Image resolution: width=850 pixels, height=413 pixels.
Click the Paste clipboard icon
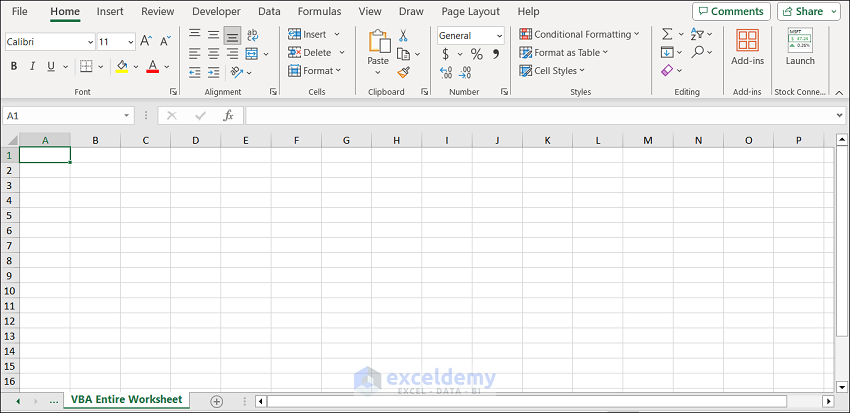pos(379,42)
